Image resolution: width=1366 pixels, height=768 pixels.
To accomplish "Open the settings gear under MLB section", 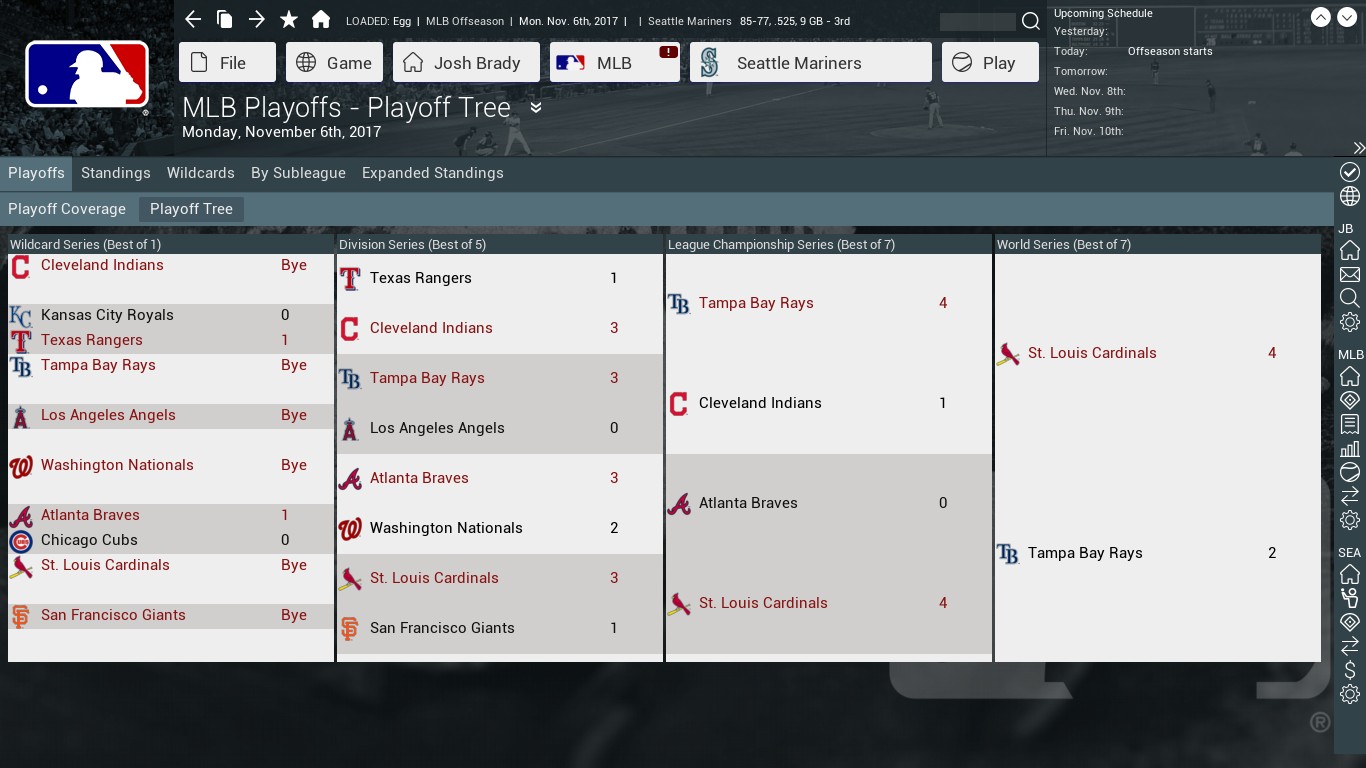I will coord(1350,520).
